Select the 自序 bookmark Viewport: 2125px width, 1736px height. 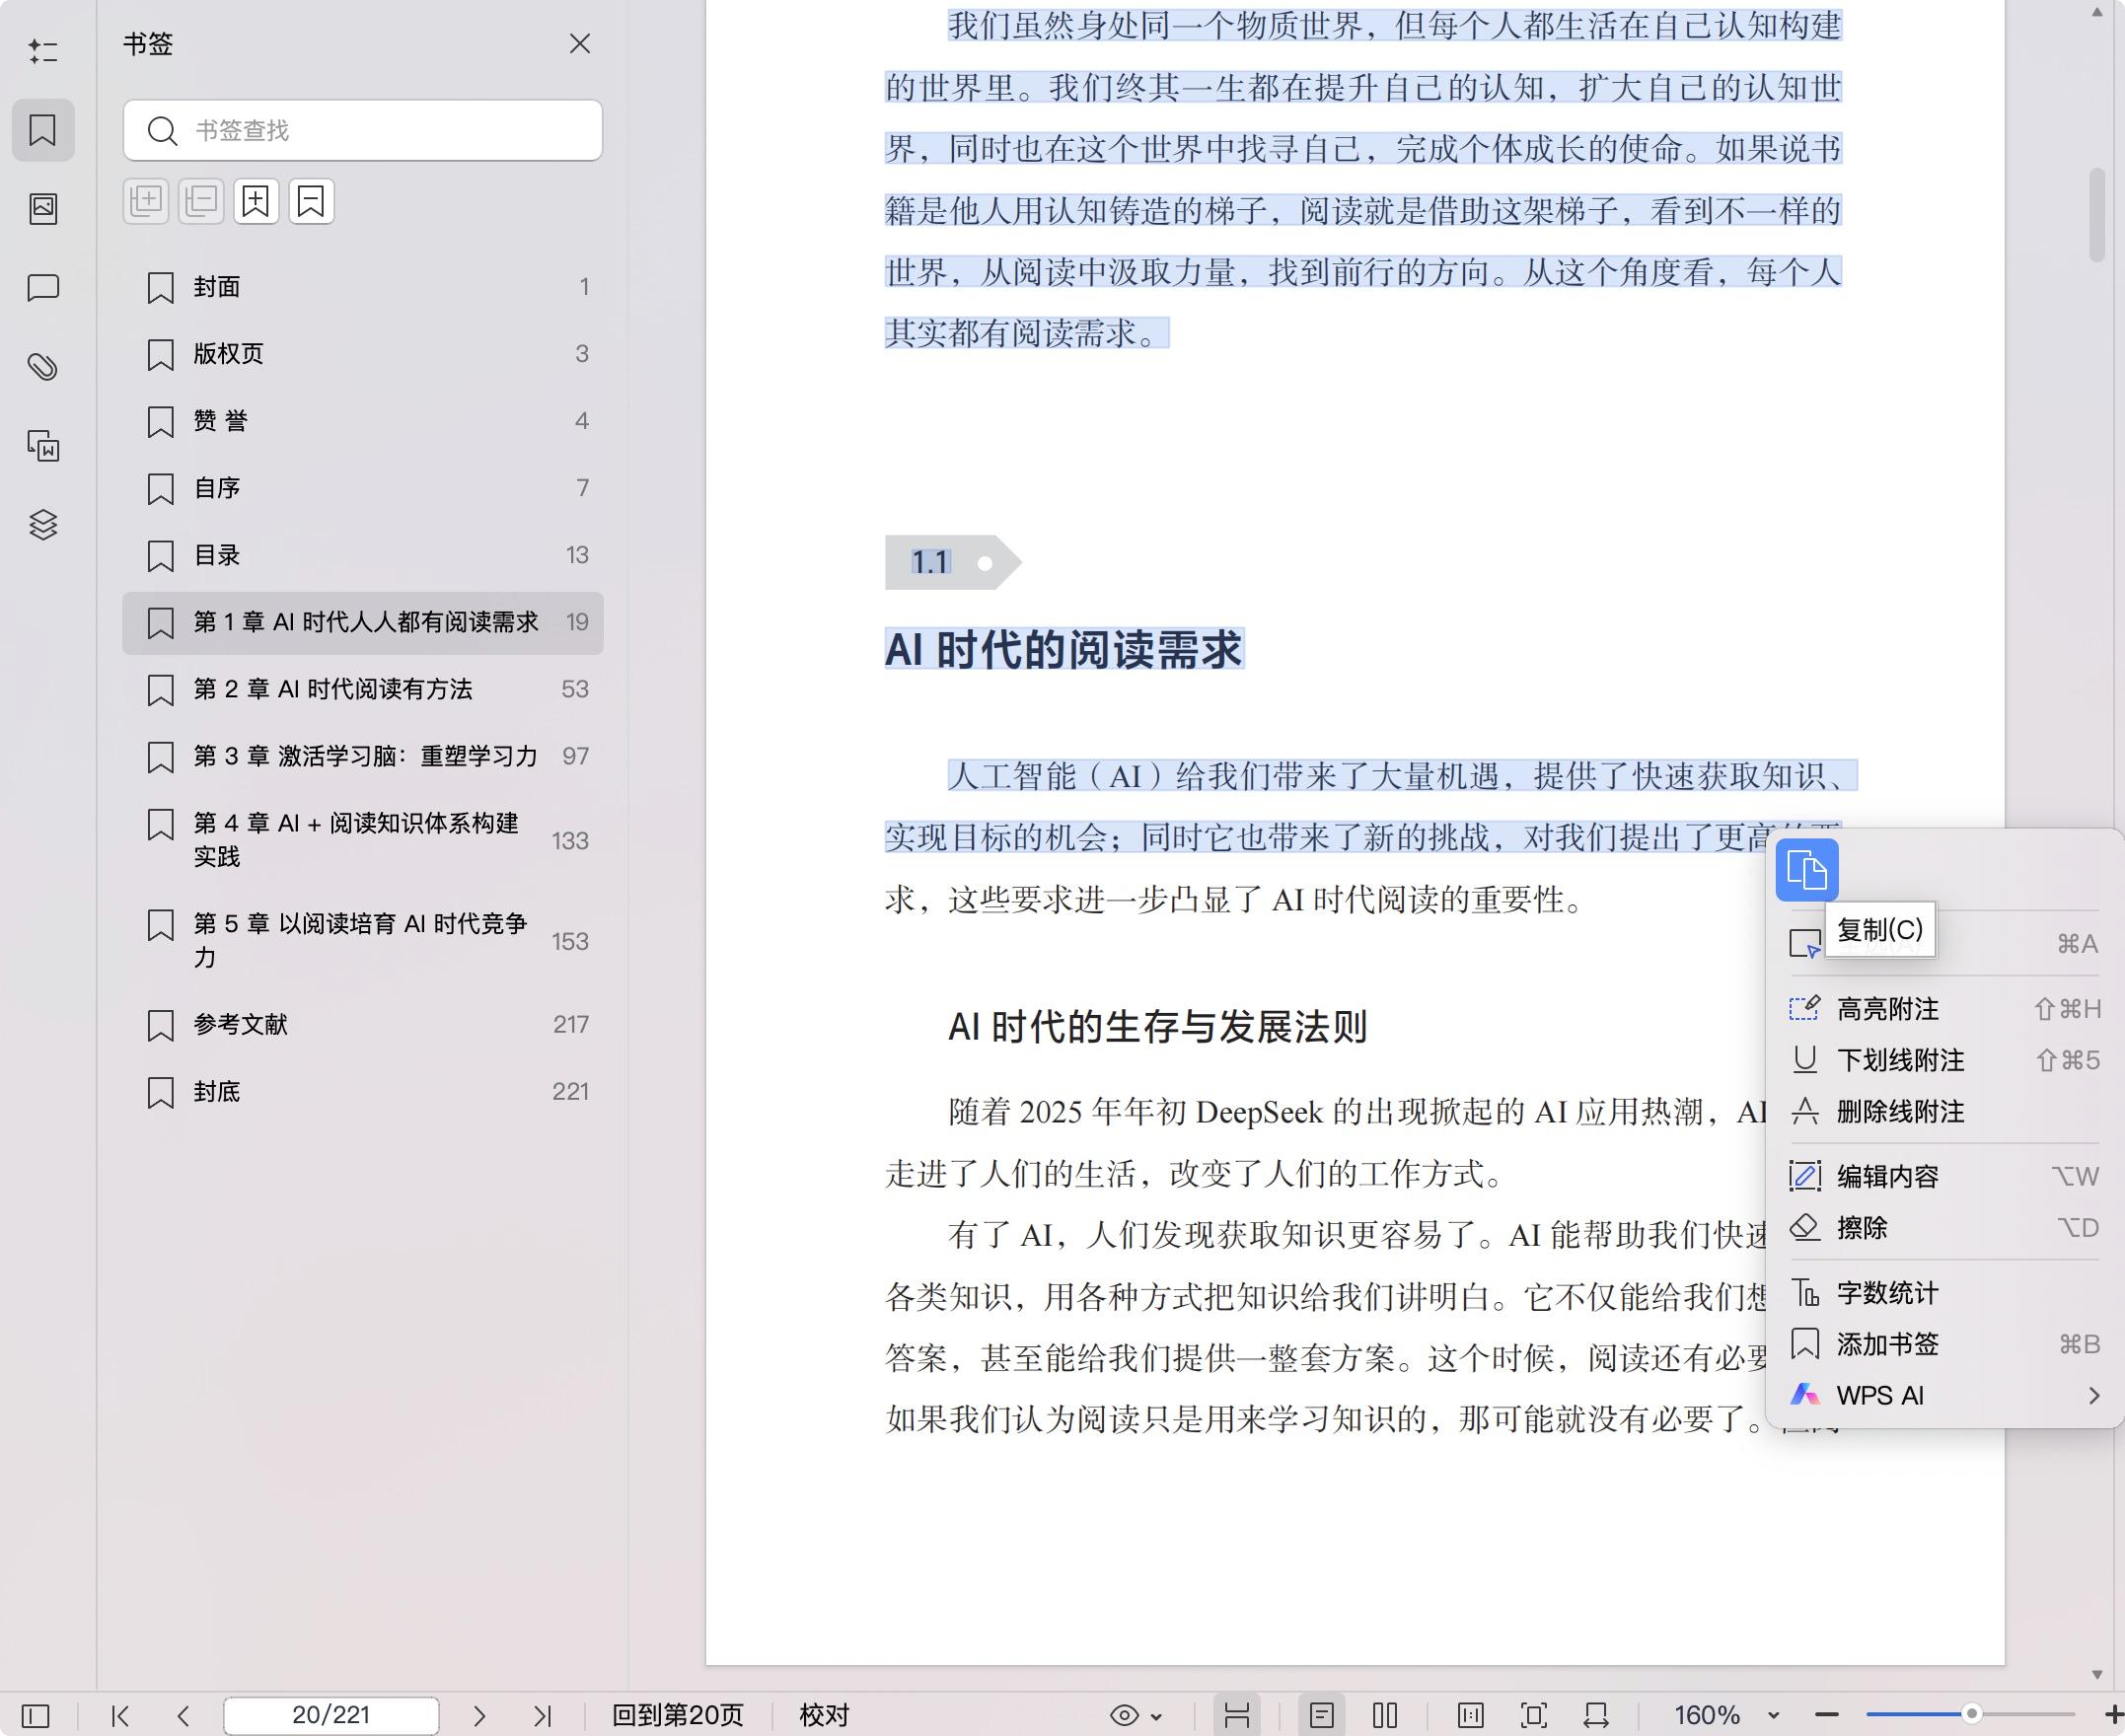click(x=363, y=488)
